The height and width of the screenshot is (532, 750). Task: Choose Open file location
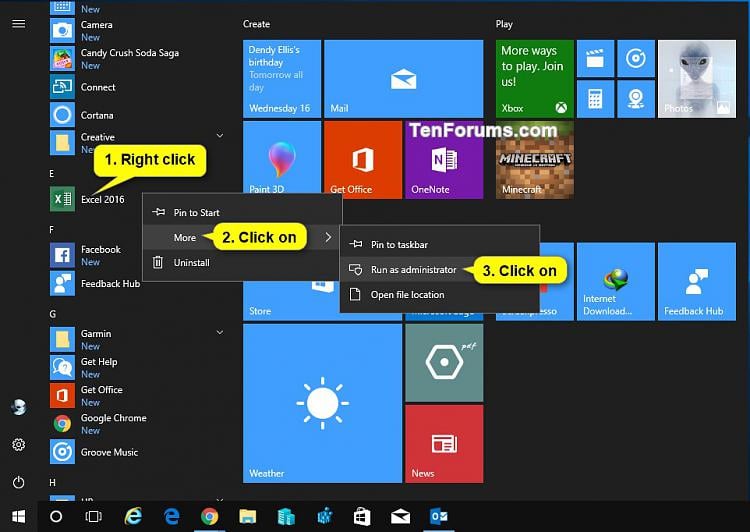point(440,294)
